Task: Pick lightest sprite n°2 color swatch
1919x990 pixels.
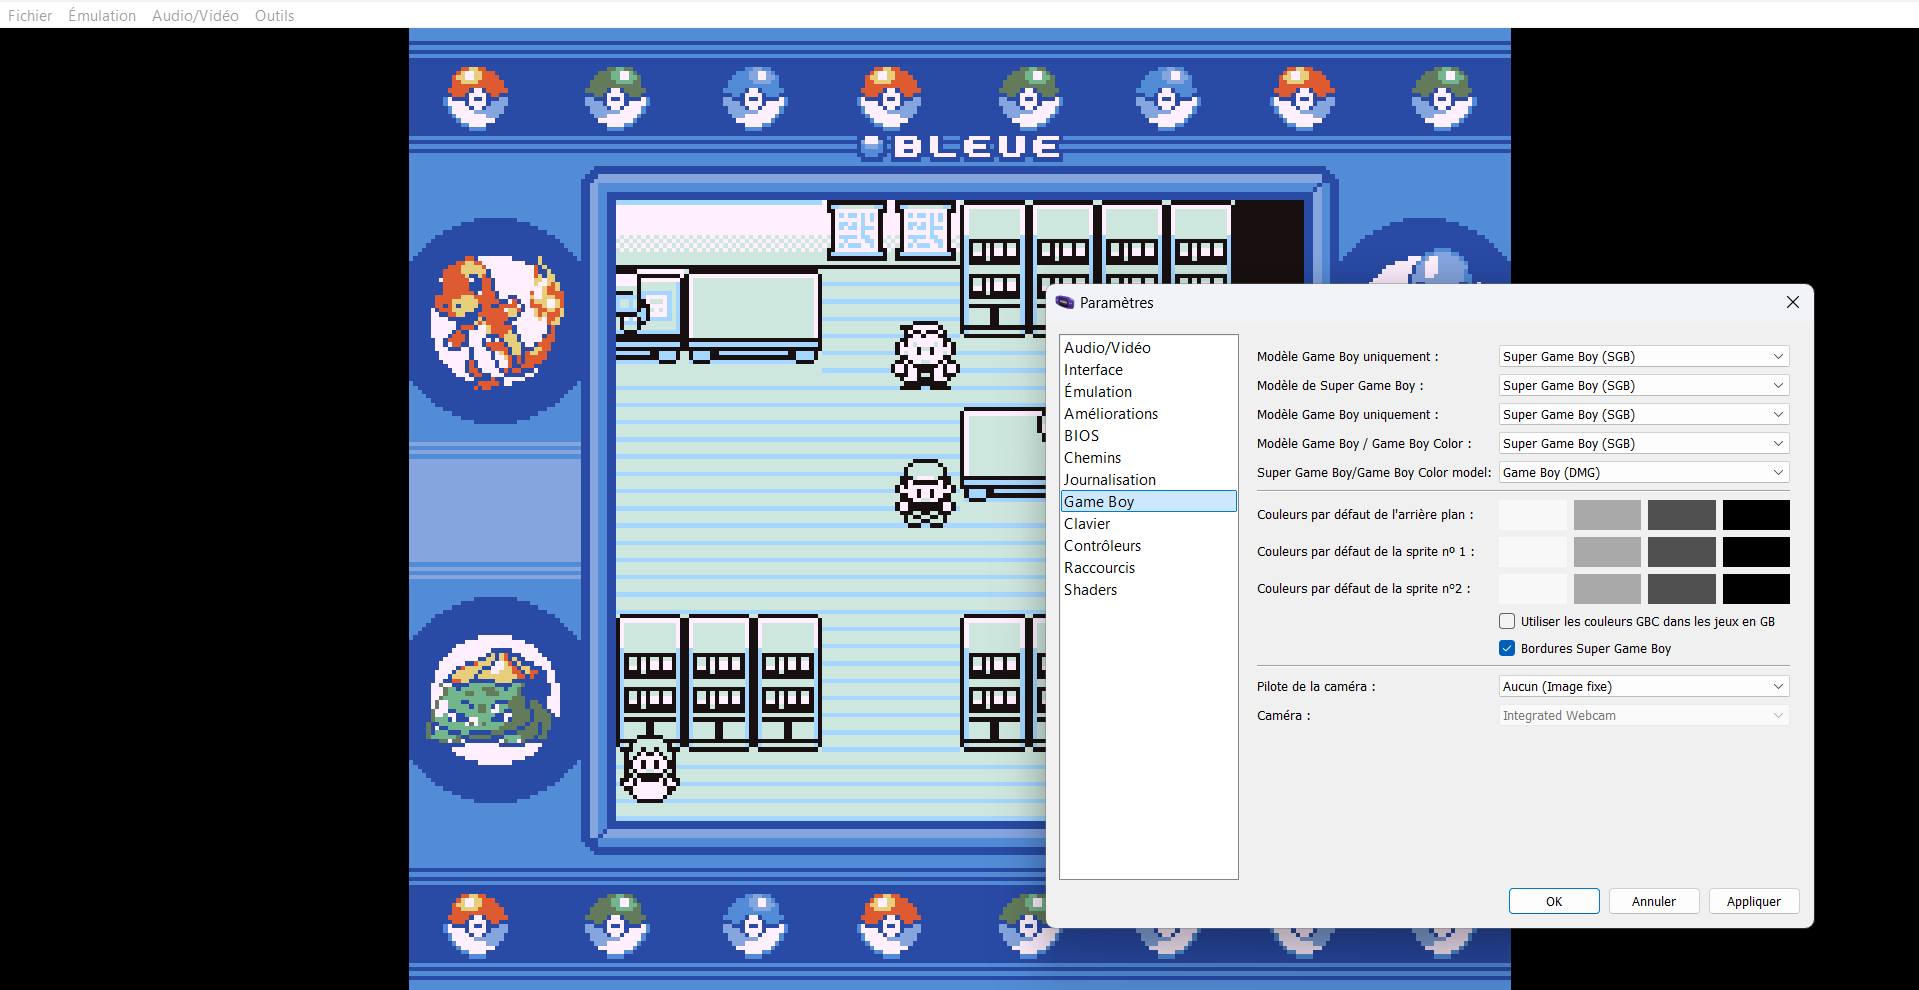Action: [1532, 589]
